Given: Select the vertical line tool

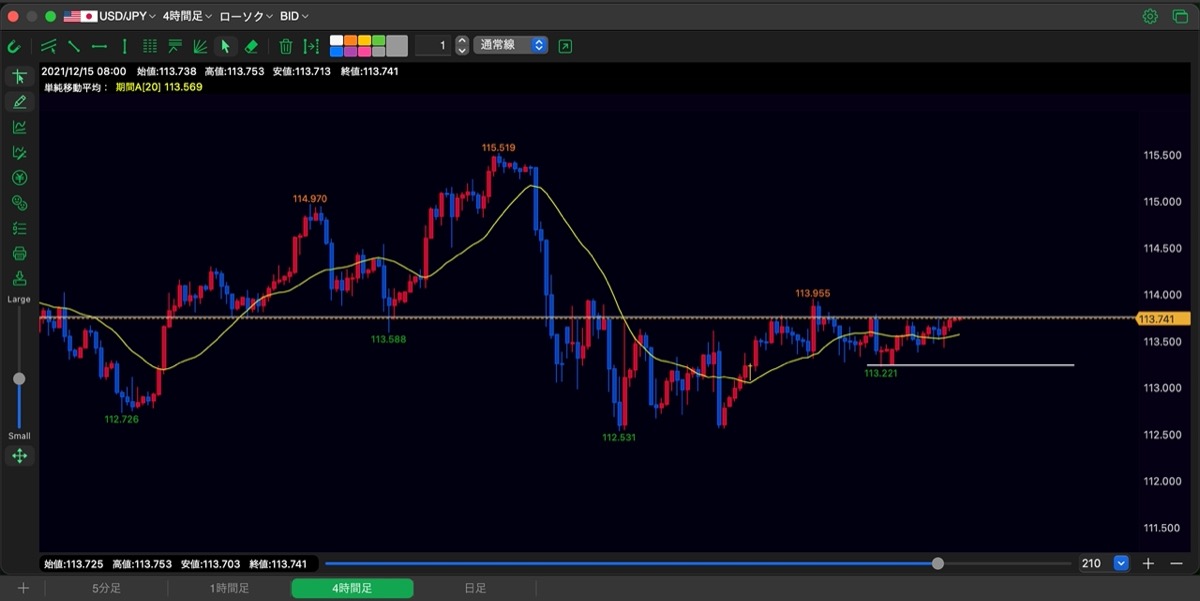Looking at the screenshot, I should tap(124, 46).
